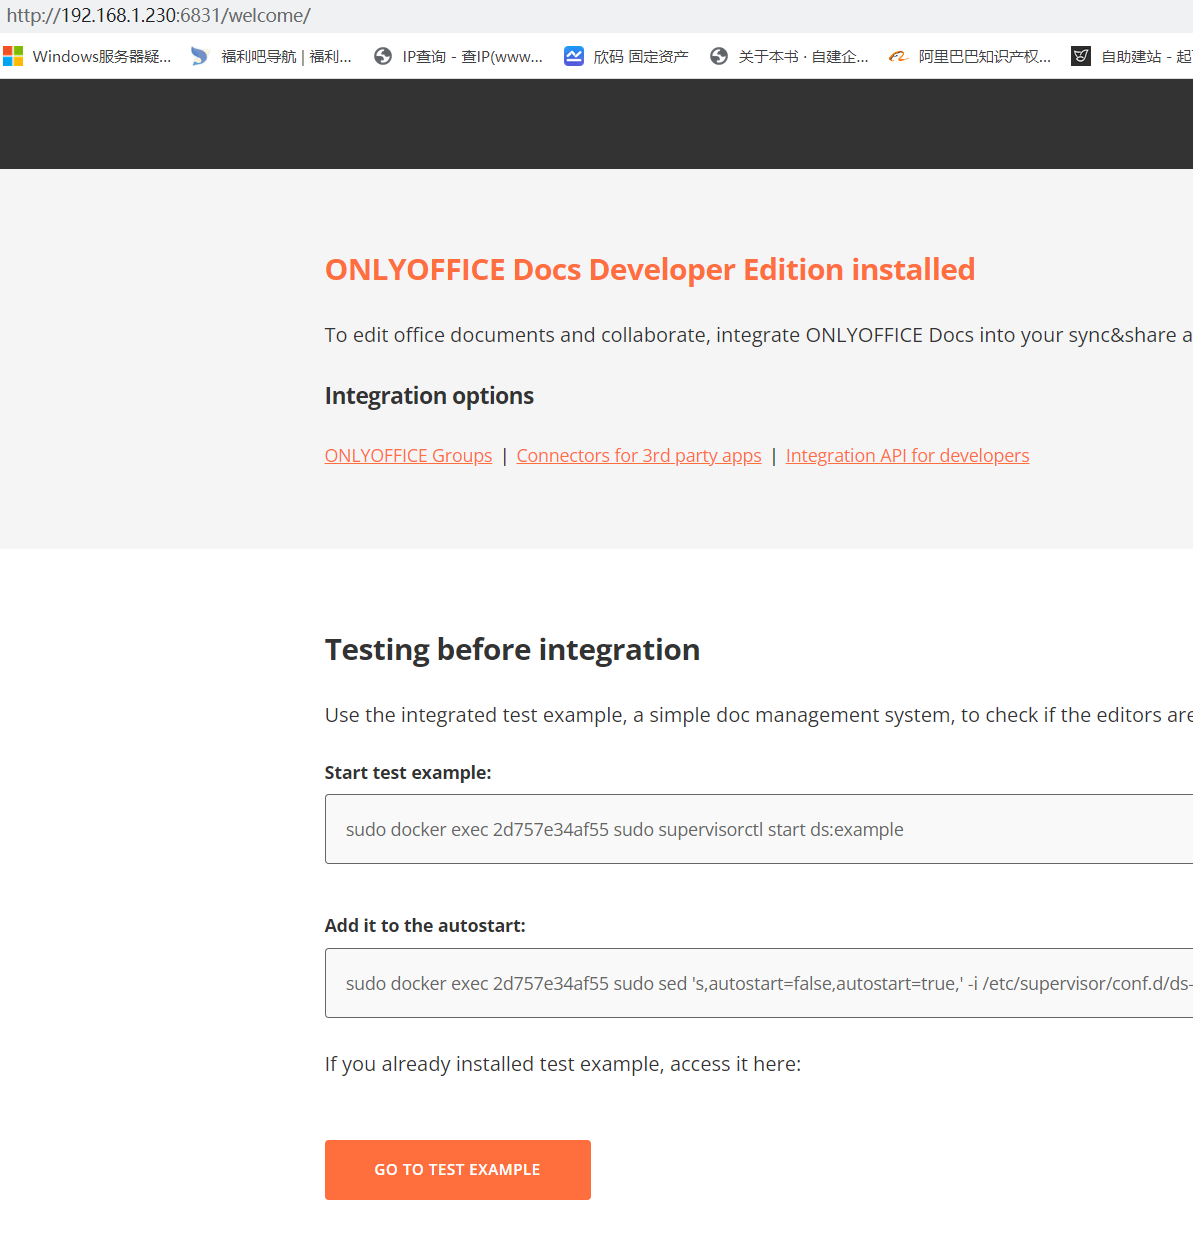
Task: Open the ONLYOFFICE Groups link
Action: [x=408, y=455]
